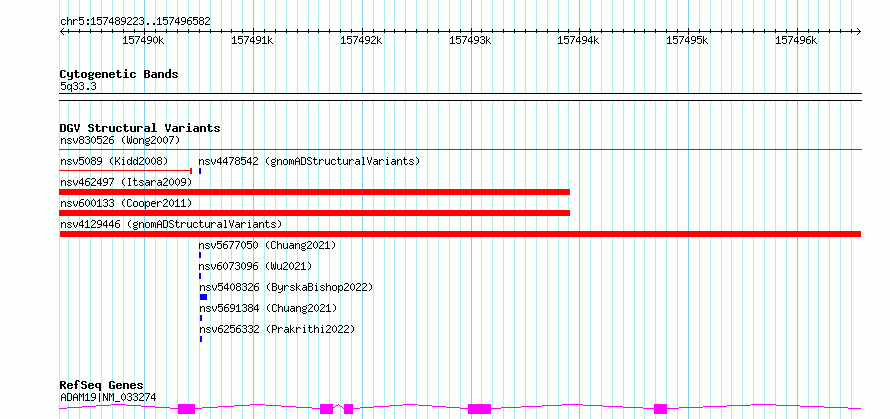The image size is (890, 419).
Task: Click the blue nsv5408326 variant block
Action: (x=203, y=297)
